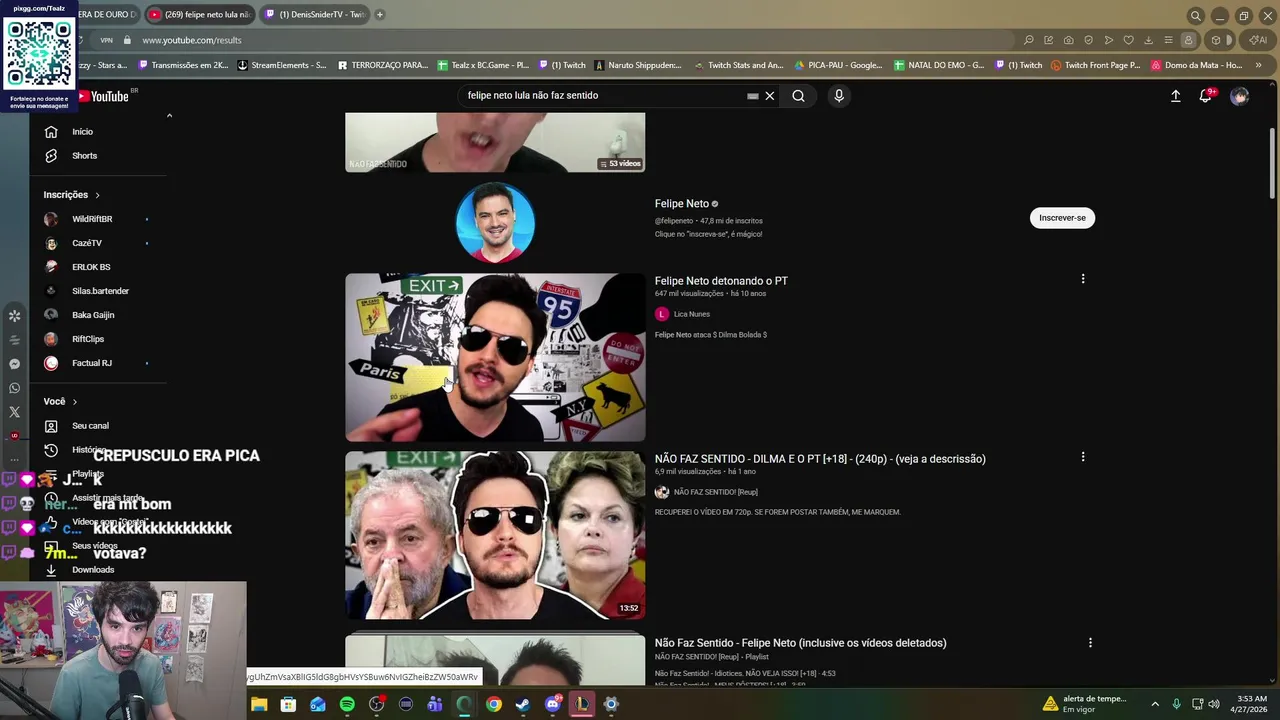
Task: Play 'Felipe Neto detonando o PT' thumbnail
Action: [495, 357]
